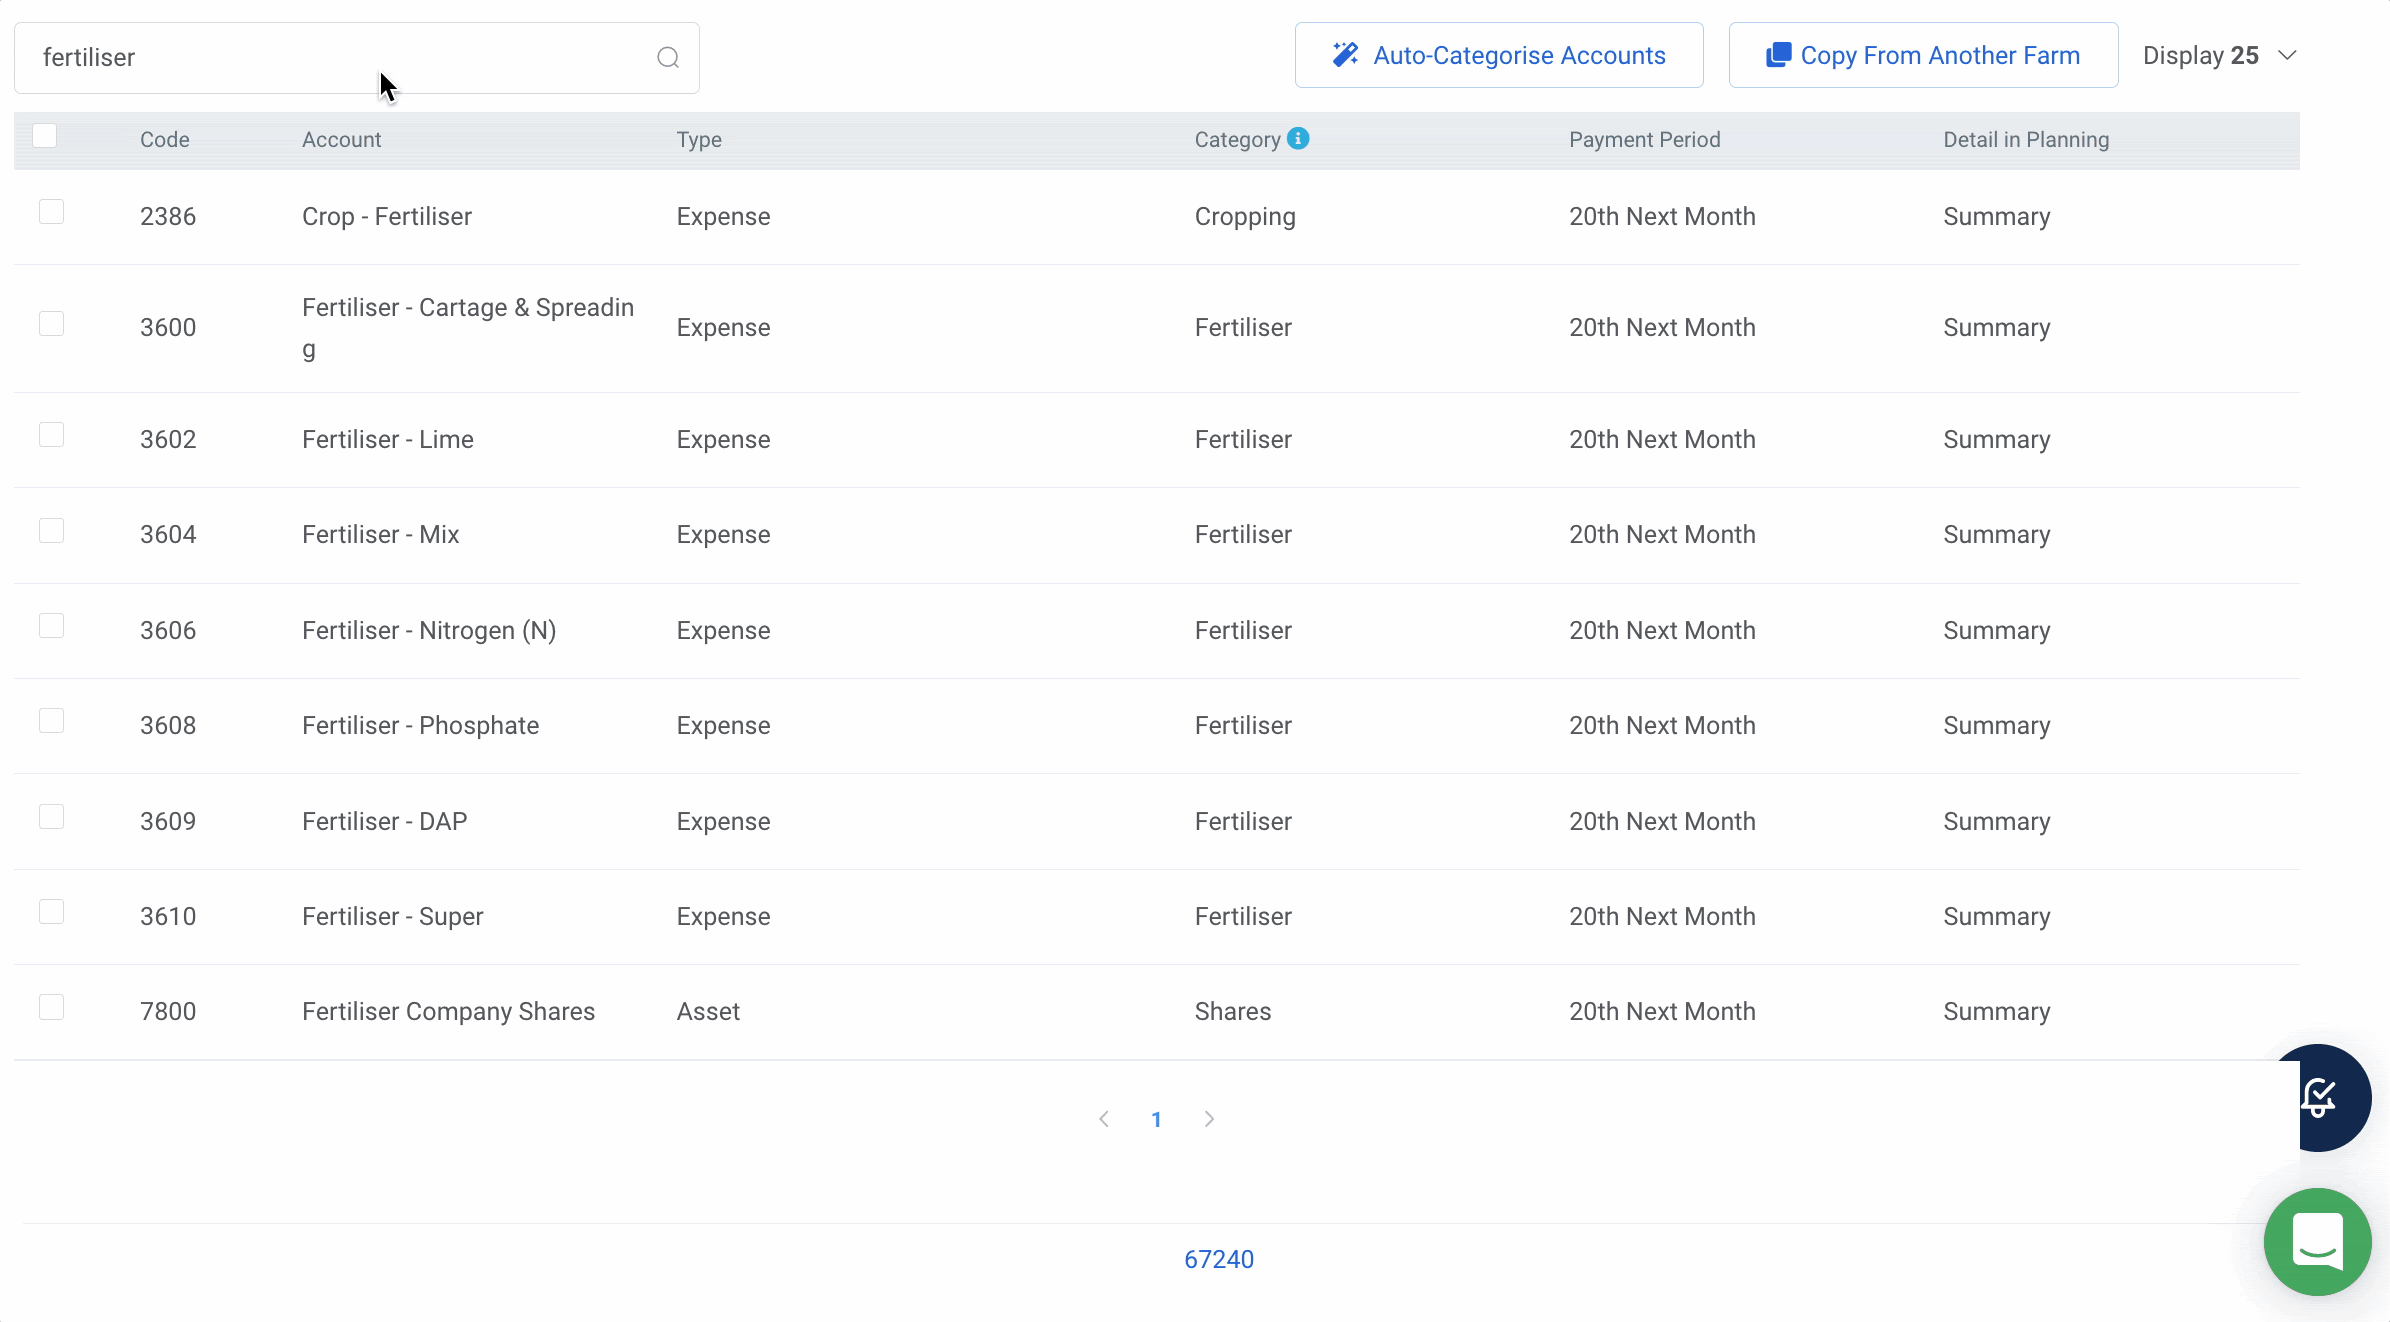2390x1322 pixels.
Task: Click the Payment Period column header
Action: [1645, 140]
